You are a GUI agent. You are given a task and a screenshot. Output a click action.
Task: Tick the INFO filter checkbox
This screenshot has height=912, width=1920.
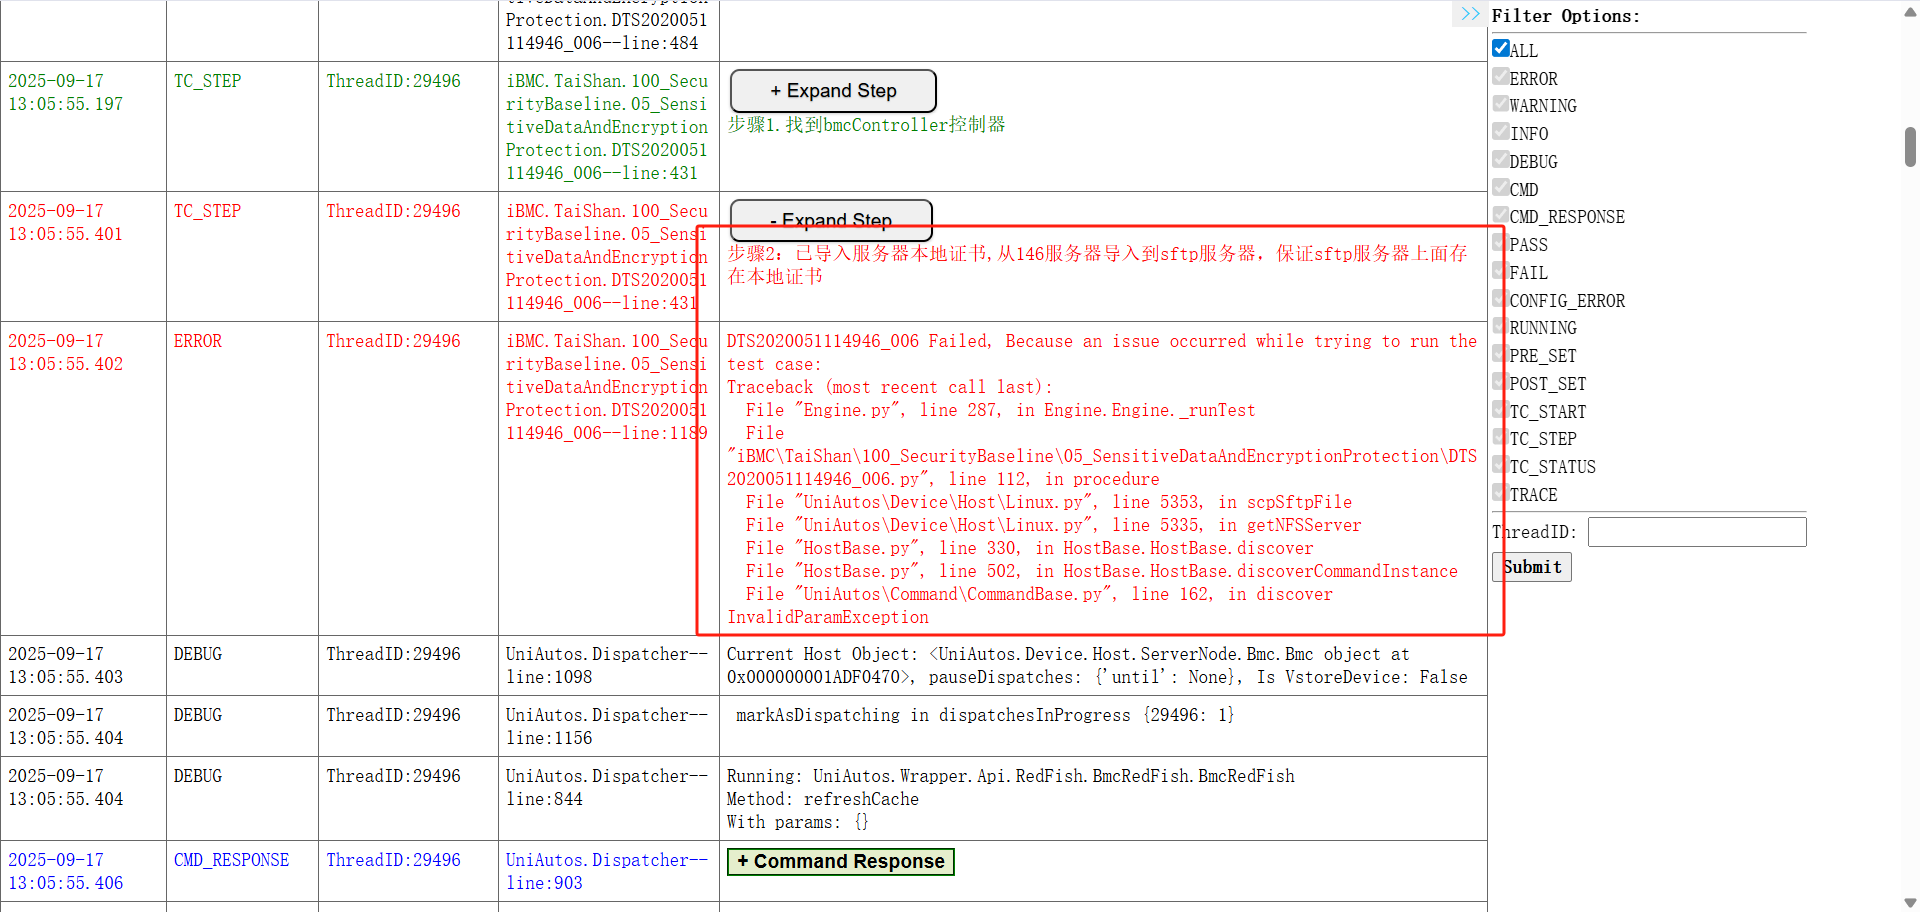1500,132
